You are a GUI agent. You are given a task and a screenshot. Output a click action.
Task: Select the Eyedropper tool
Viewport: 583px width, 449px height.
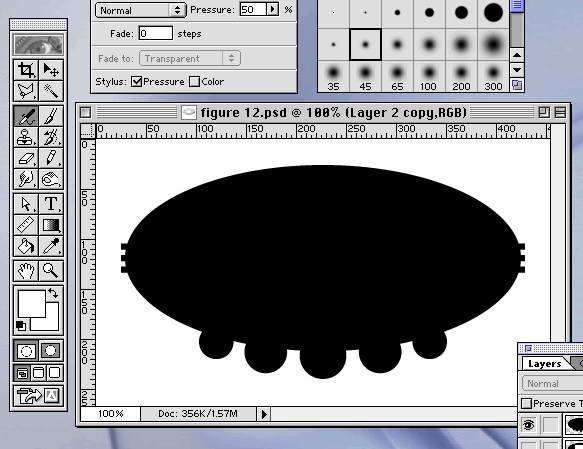click(x=51, y=246)
